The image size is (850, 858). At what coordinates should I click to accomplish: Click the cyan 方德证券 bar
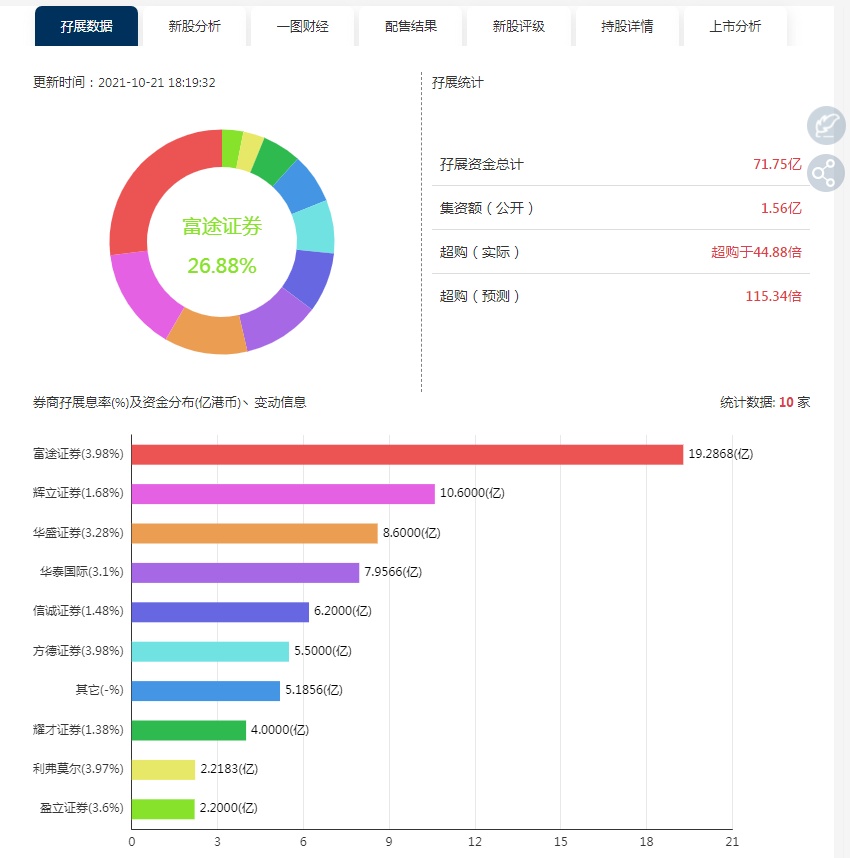tap(210, 651)
